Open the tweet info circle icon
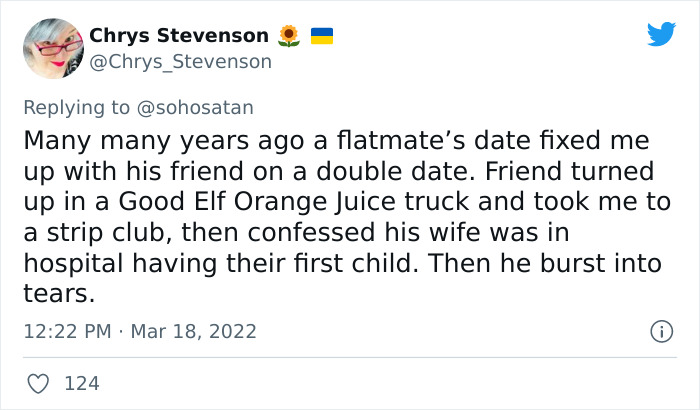Screen dimensions: 700x410 click(660, 330)
